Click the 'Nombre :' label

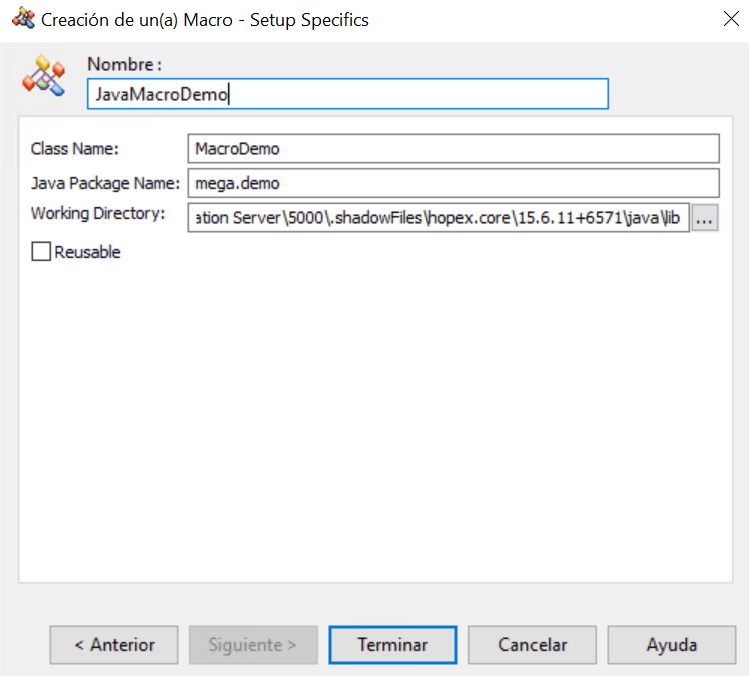tap(125, 64)
